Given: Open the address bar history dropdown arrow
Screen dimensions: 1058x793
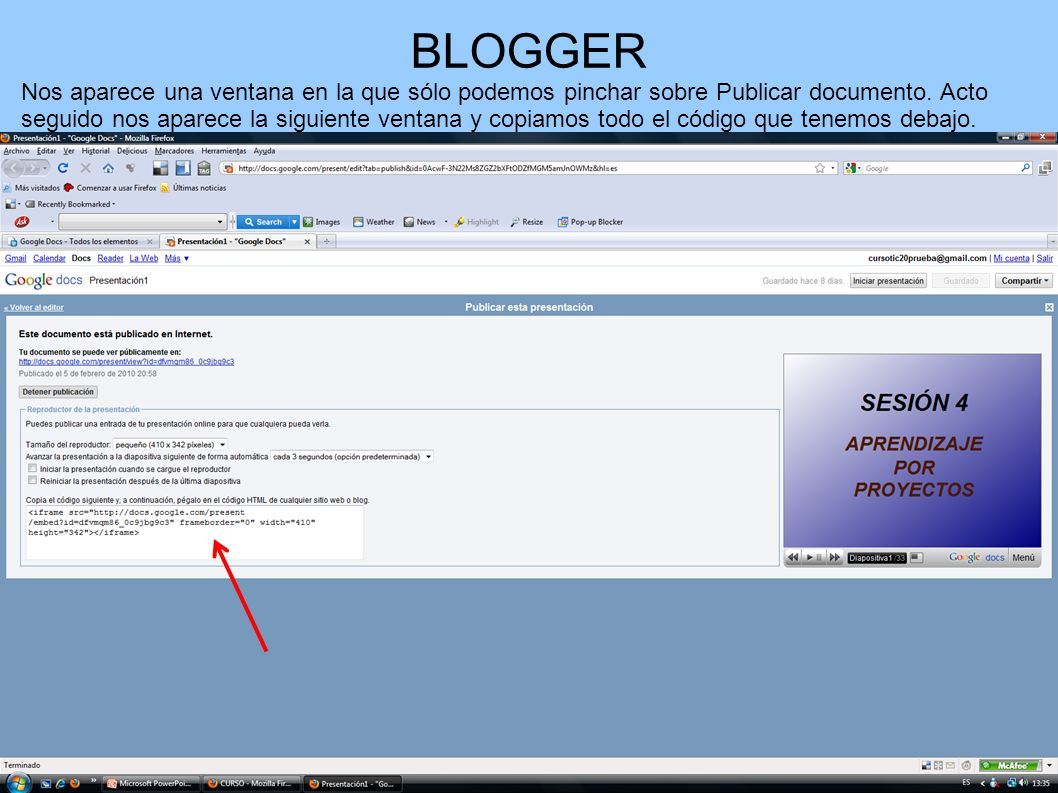Looking at the screenshot, I should click(x=833, y=168).
